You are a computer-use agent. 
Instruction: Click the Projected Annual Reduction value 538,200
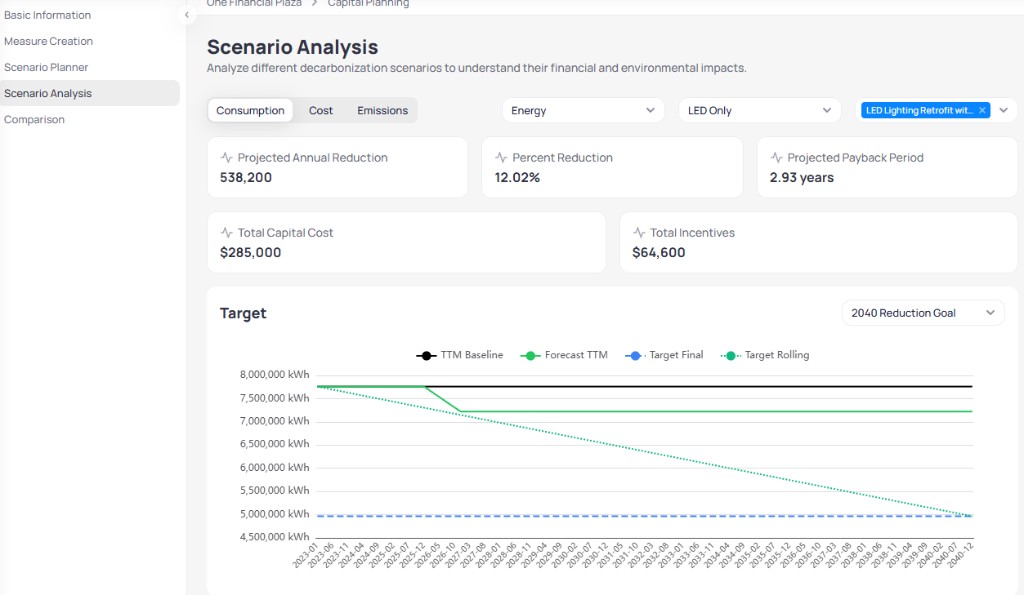(x=246, y=178)
